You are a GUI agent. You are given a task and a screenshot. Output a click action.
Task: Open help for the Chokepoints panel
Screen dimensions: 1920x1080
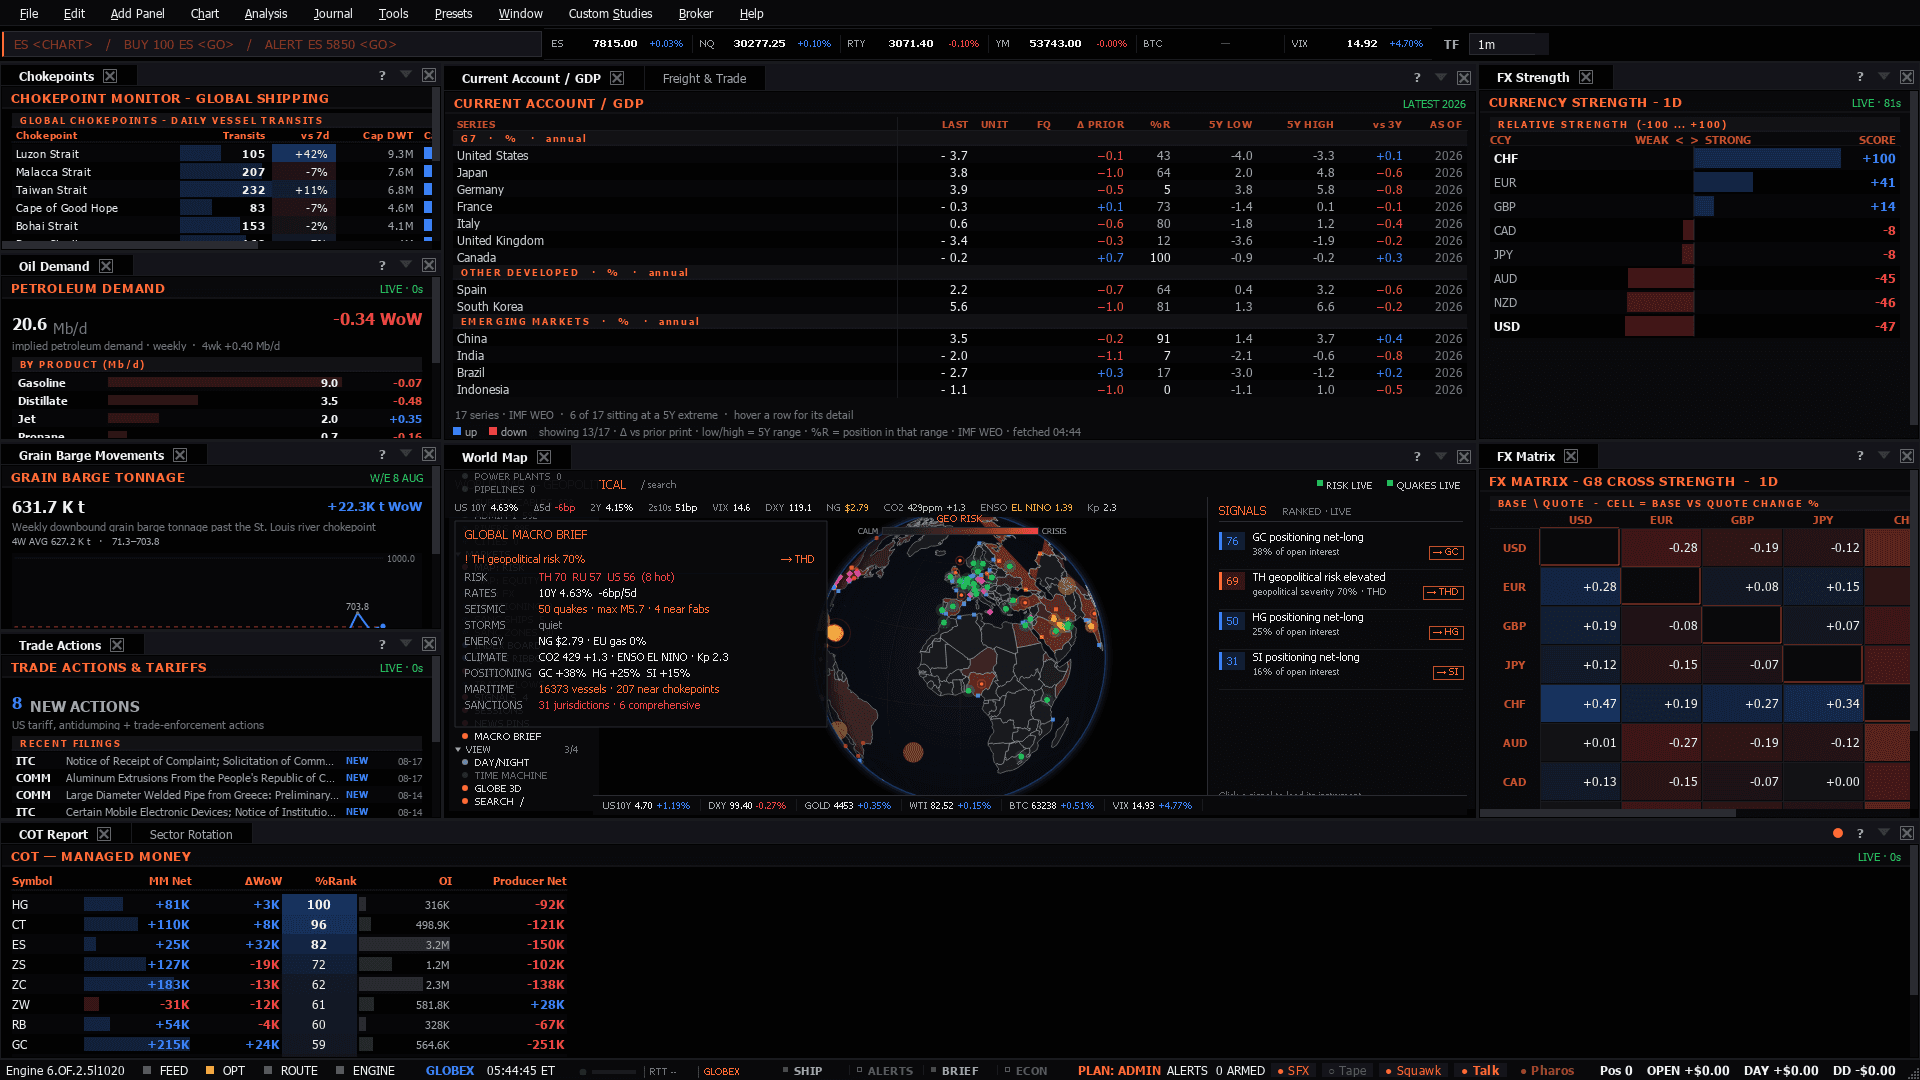[x=382, y=76]
